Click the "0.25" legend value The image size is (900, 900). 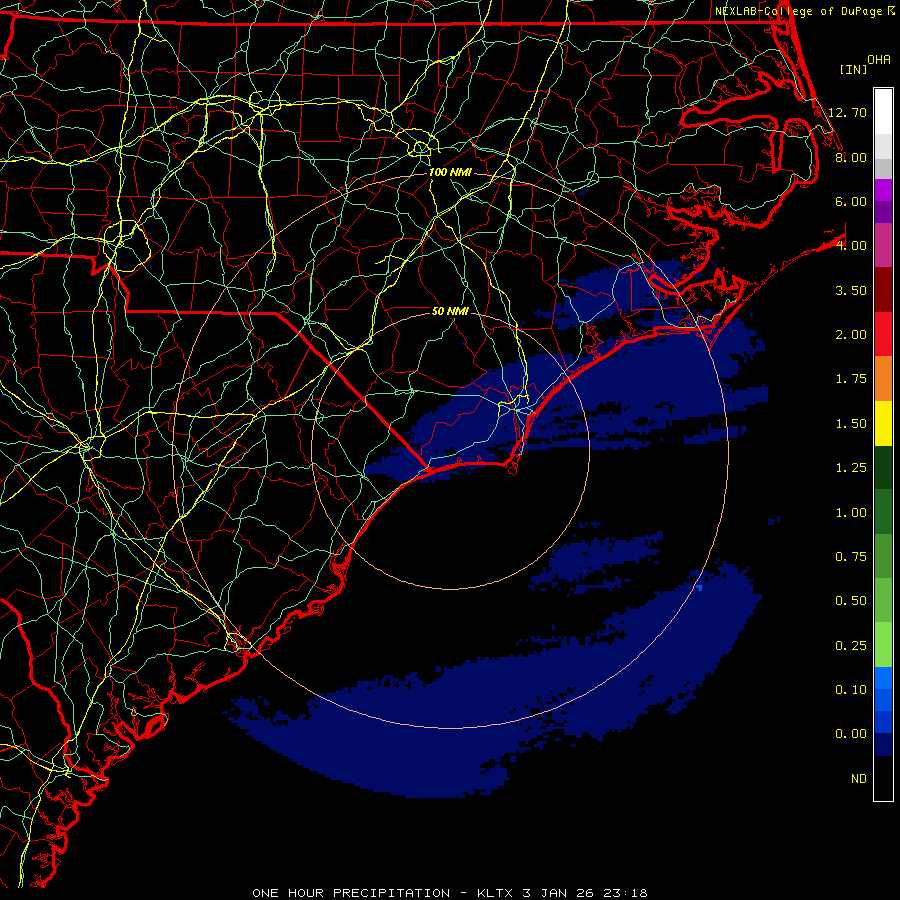pyautogui.click(x=851, y=646)
